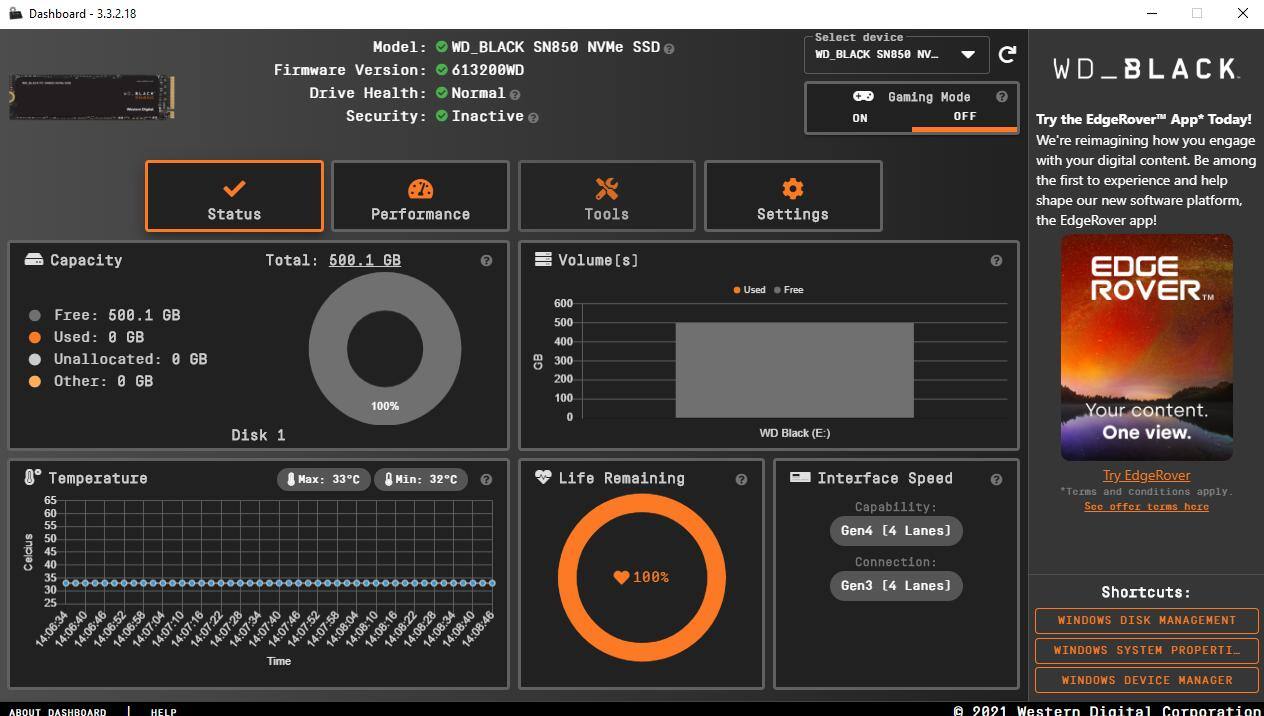Viewport: 1264px width, 716px height.
Task: Click help icon beside Security Inactive
Action: 533,118
